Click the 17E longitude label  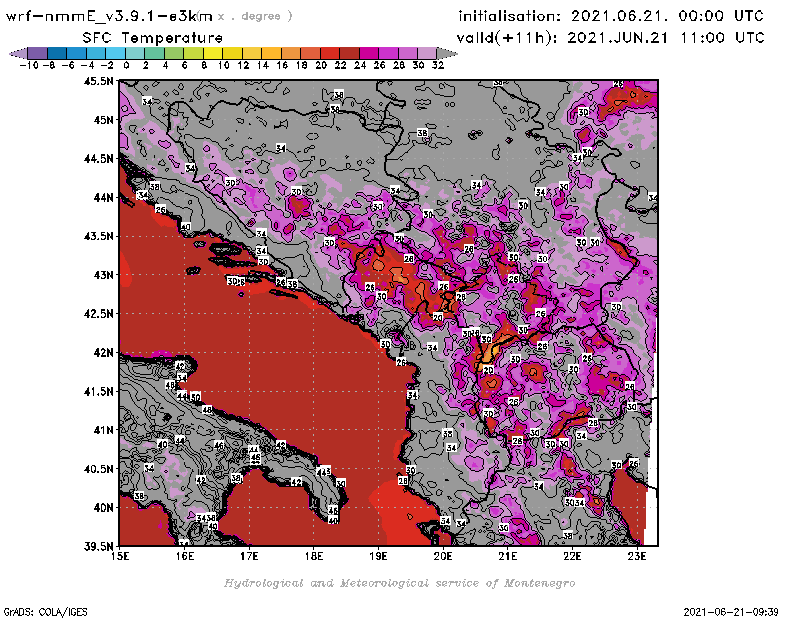click(249, 556)
